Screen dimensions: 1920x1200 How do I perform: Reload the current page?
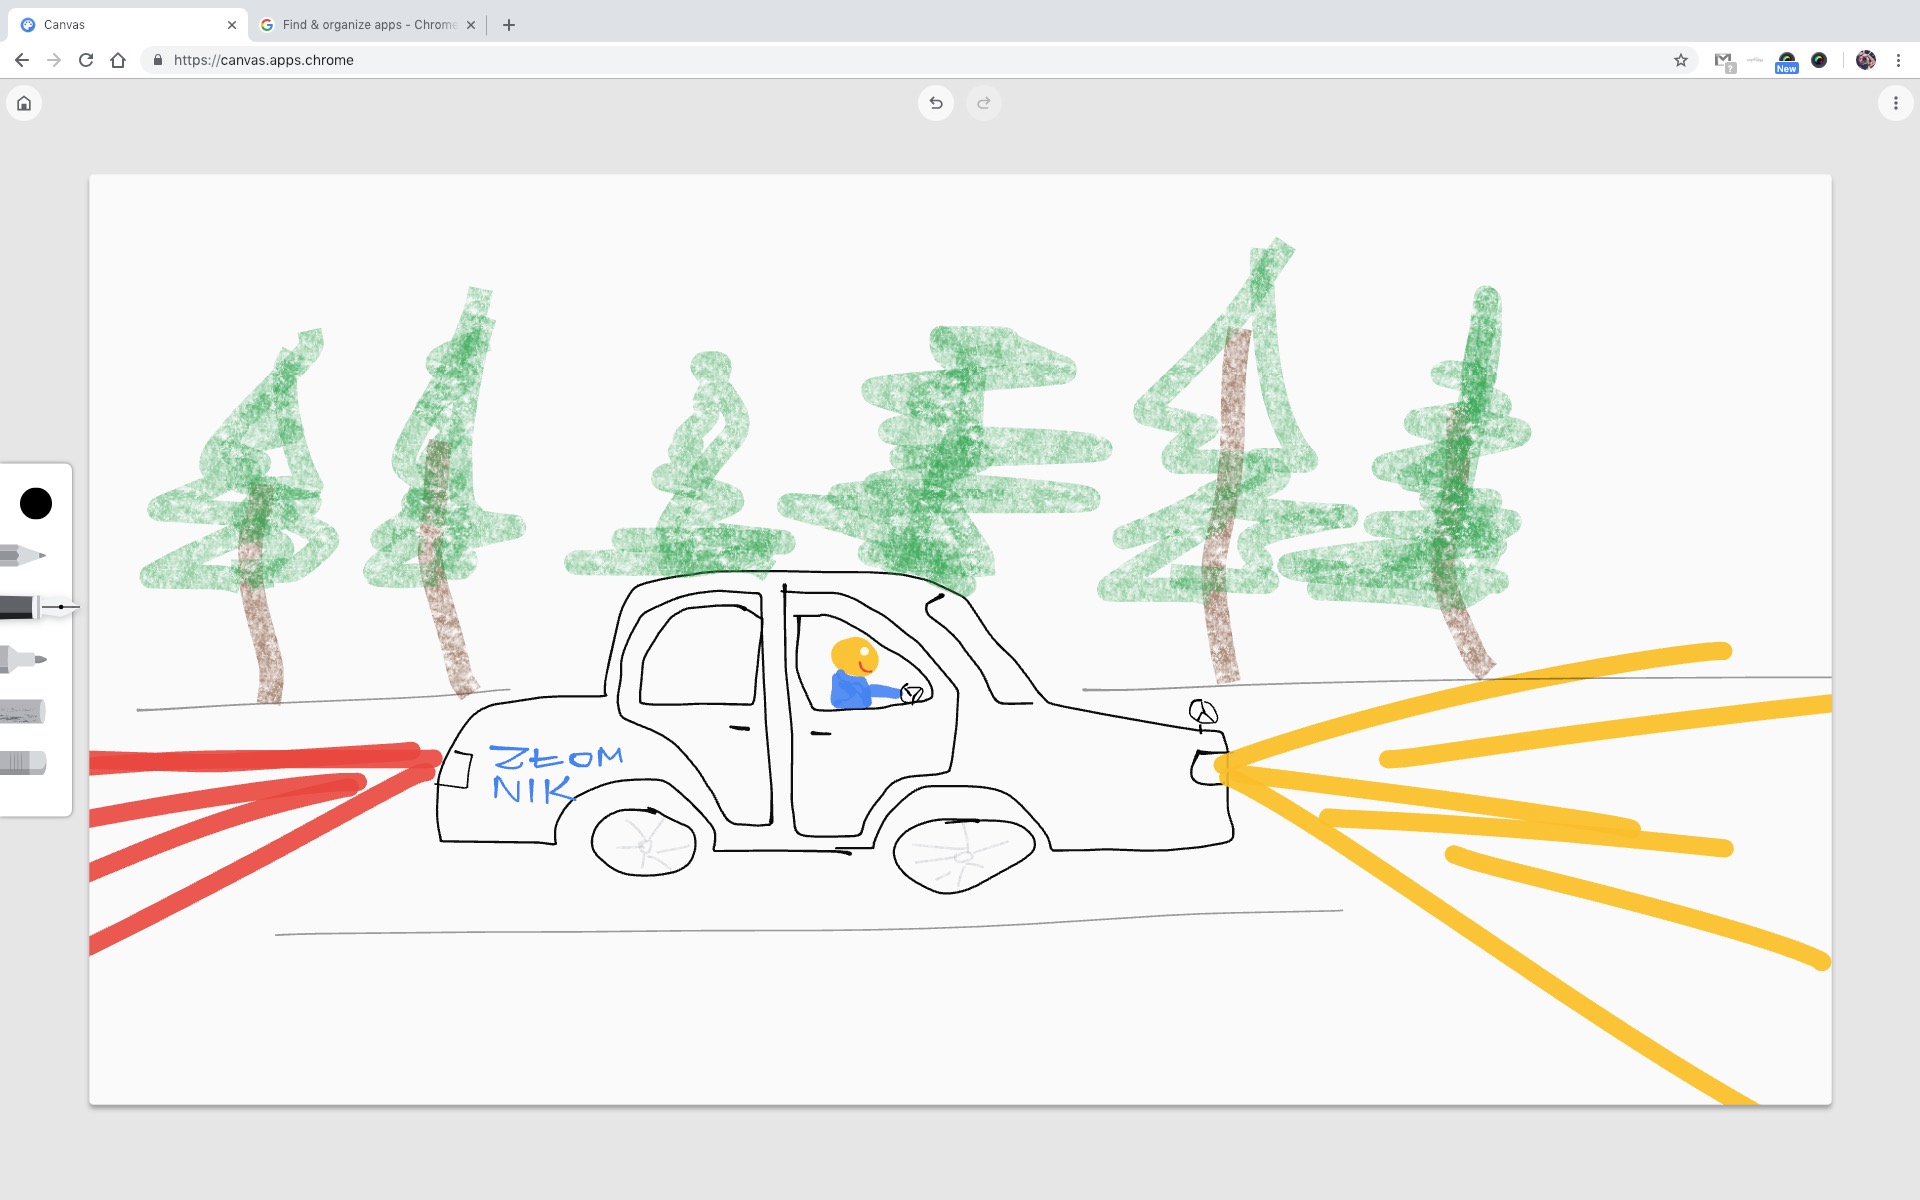pyautogui.click(x=86, y=60)
